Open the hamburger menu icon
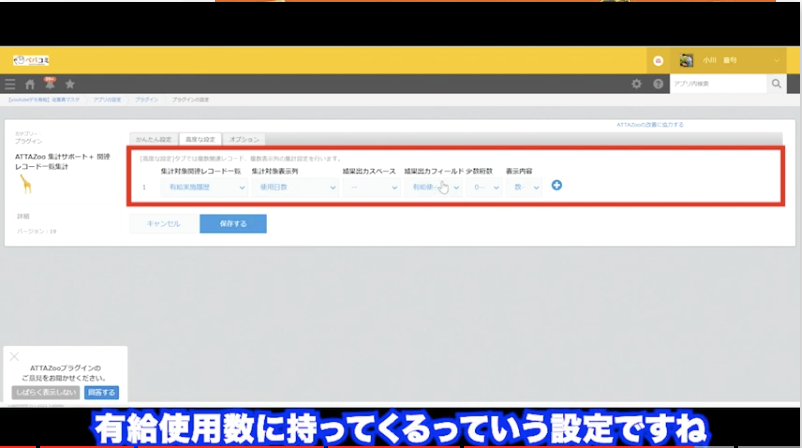 10,85
